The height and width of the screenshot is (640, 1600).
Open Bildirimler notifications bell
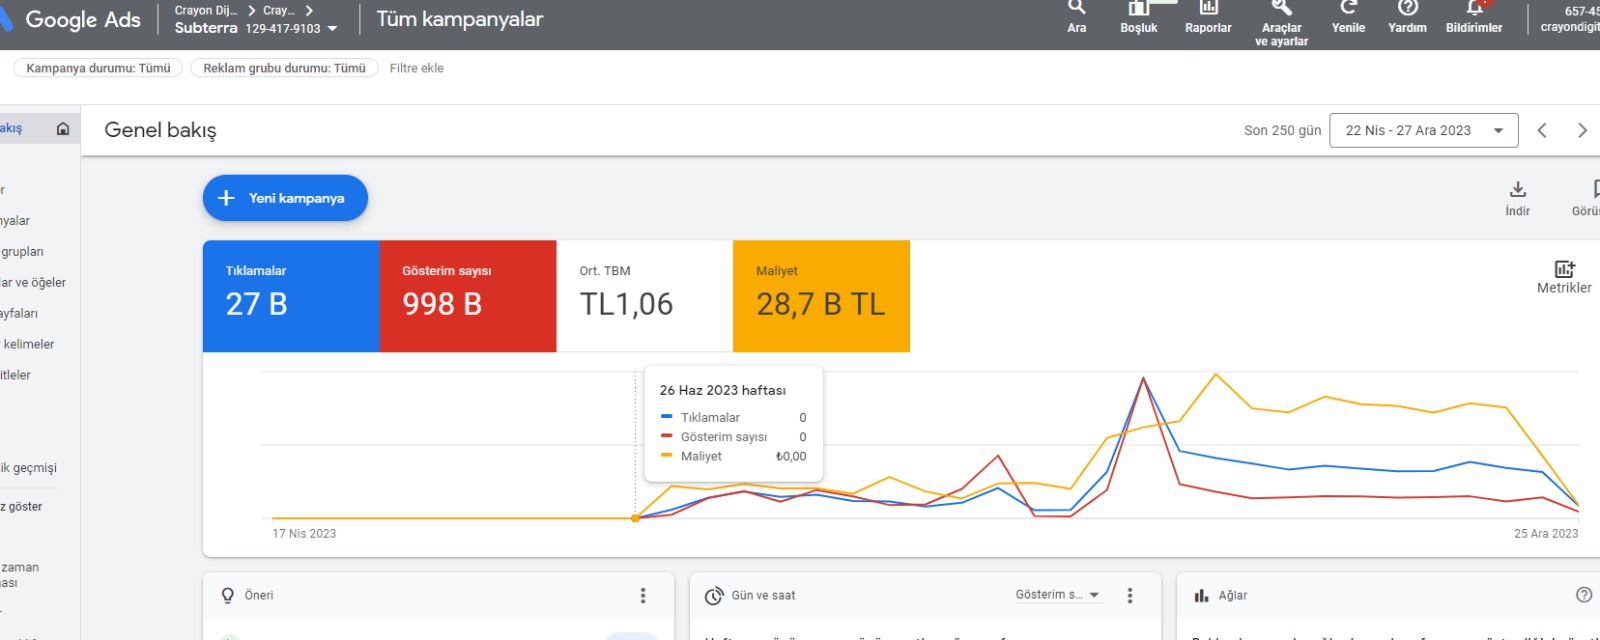(1474, 8)
